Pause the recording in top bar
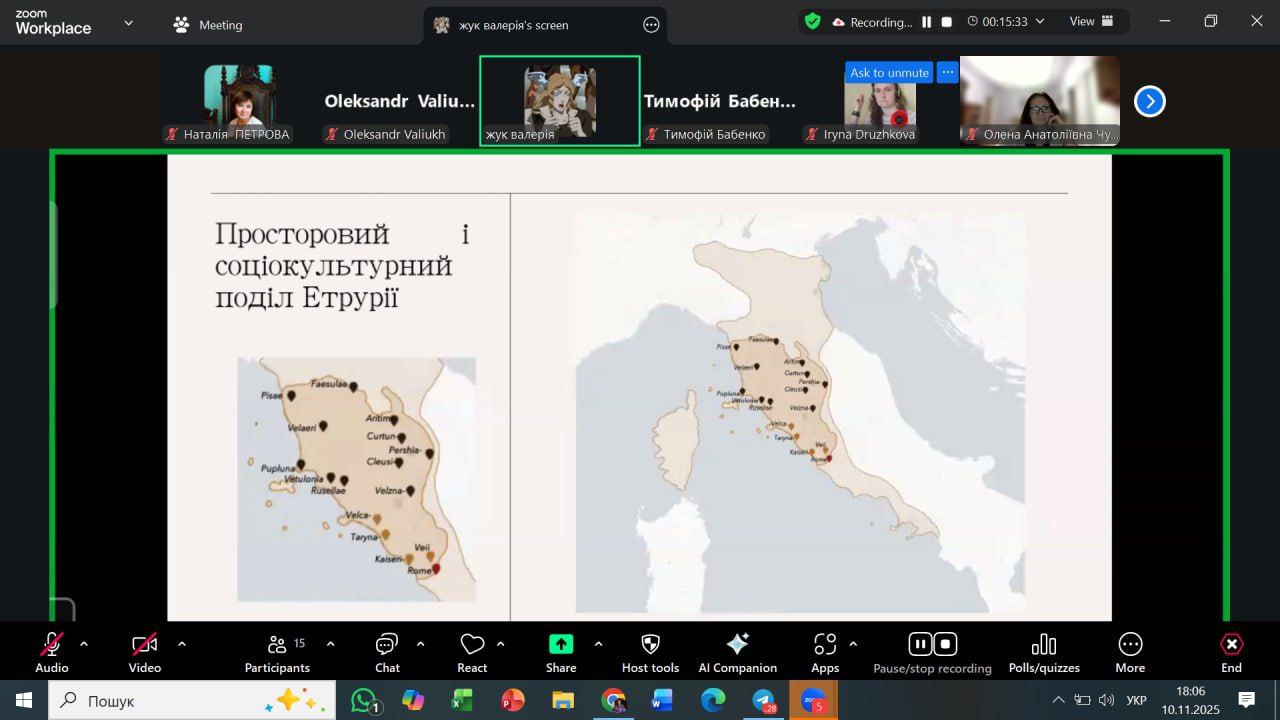1280x720 pixels. tap(927, 22)
